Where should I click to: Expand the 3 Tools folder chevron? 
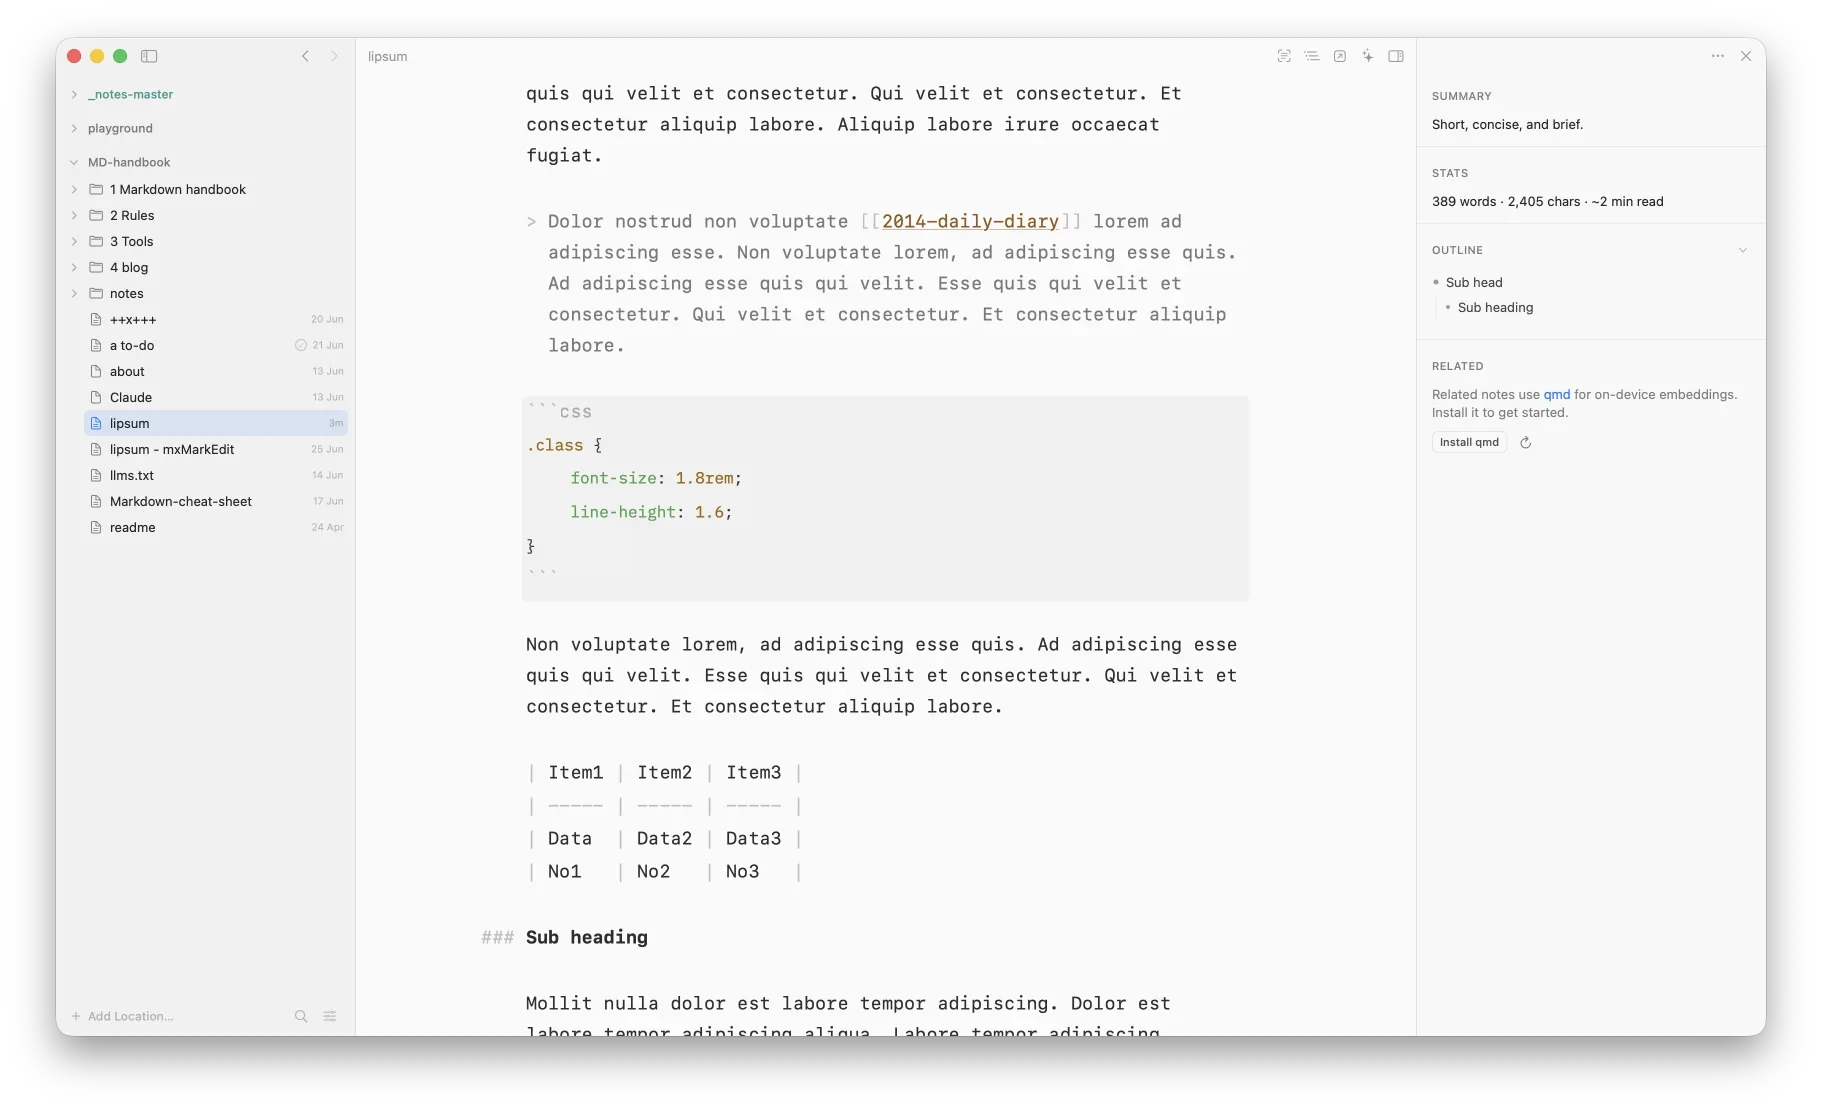click(x=74, y=241)
